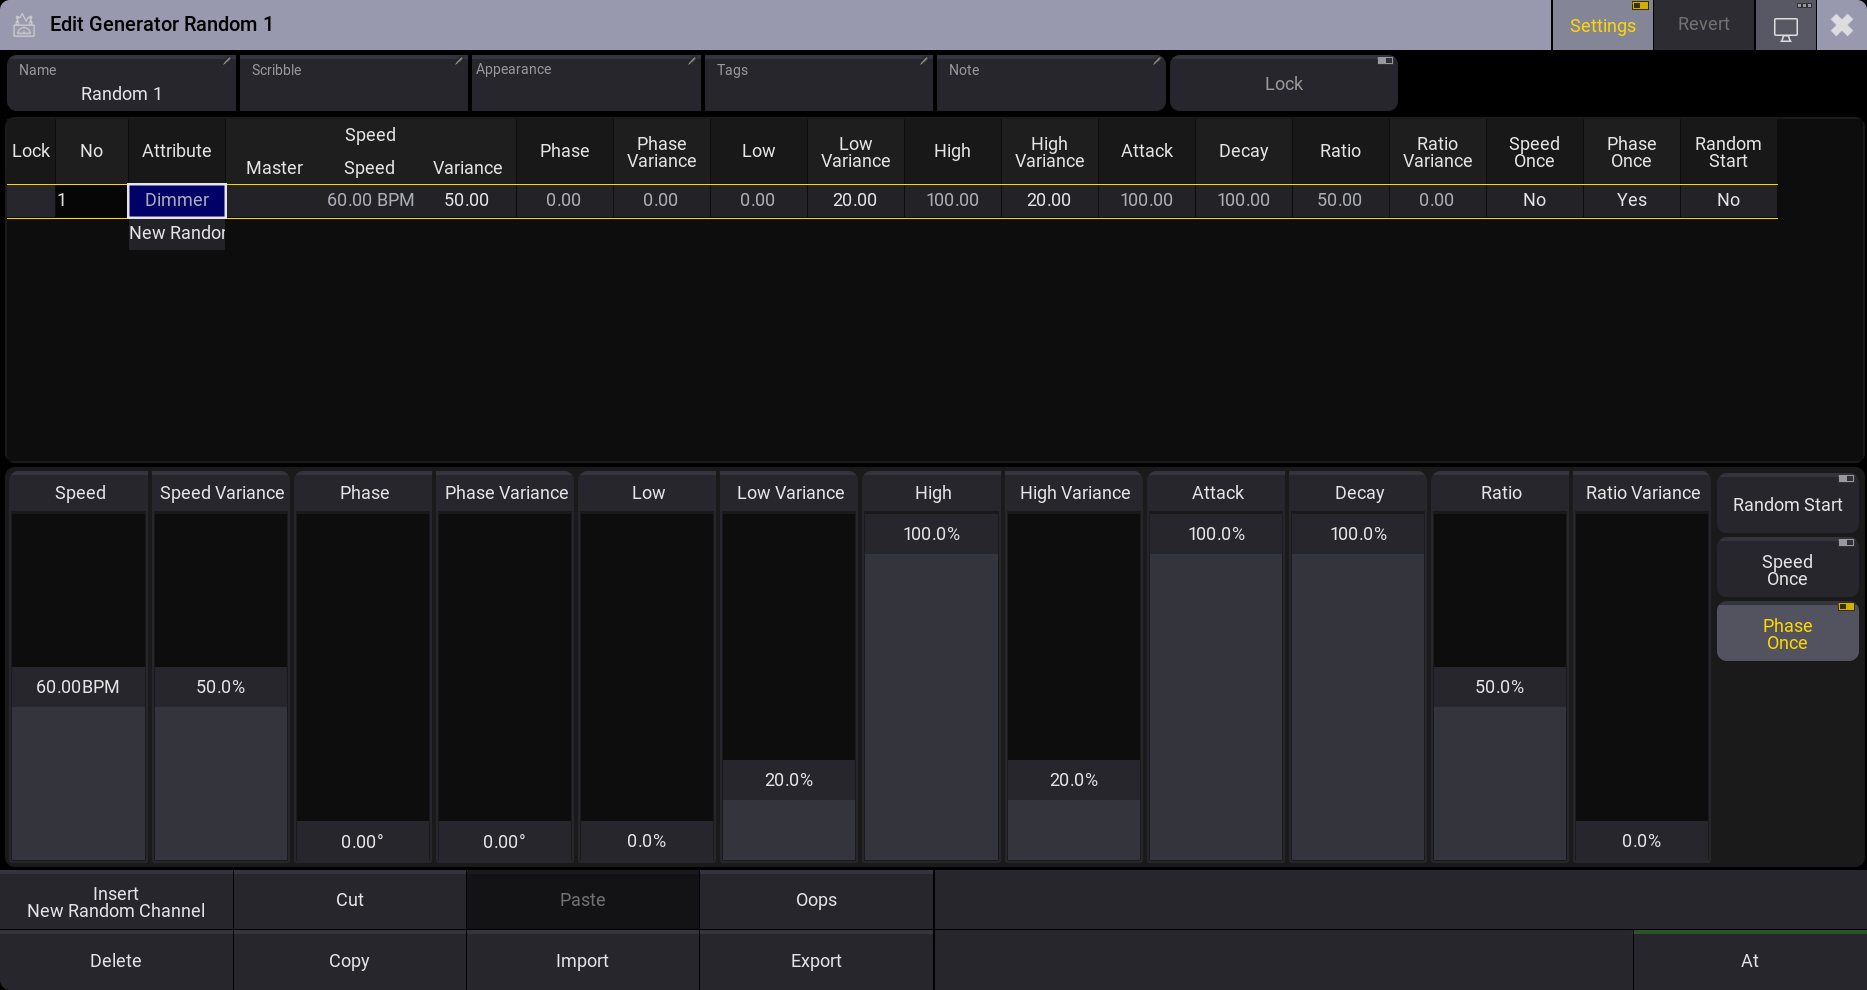This screenshot has height=990, width=1867.
Task: Click the Note field
Action: (1051, 83)
